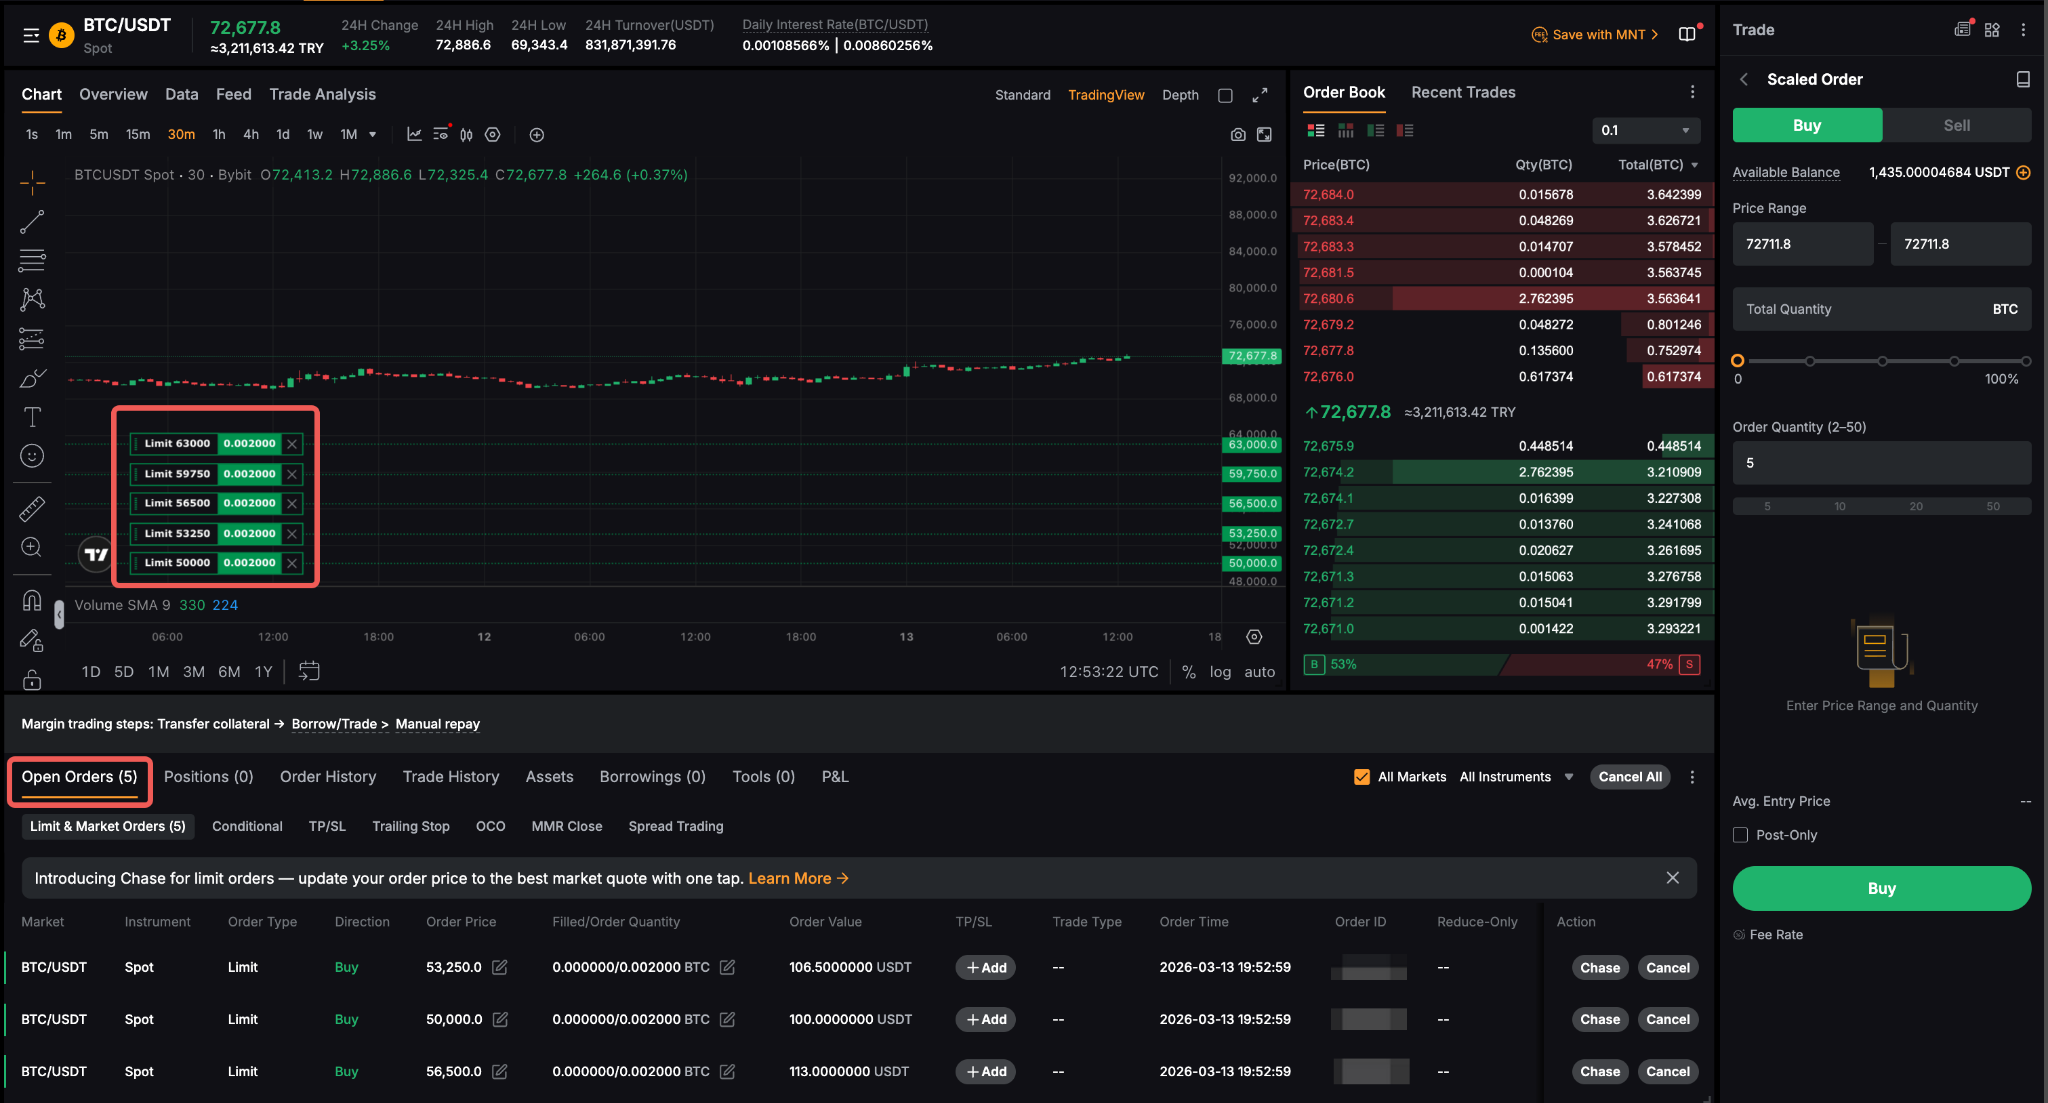Viewport: 2048px width, 1103px height.
Task: Click the chart screenshot camera icon
Action: pyautogui.click(x=1238, y=135)
